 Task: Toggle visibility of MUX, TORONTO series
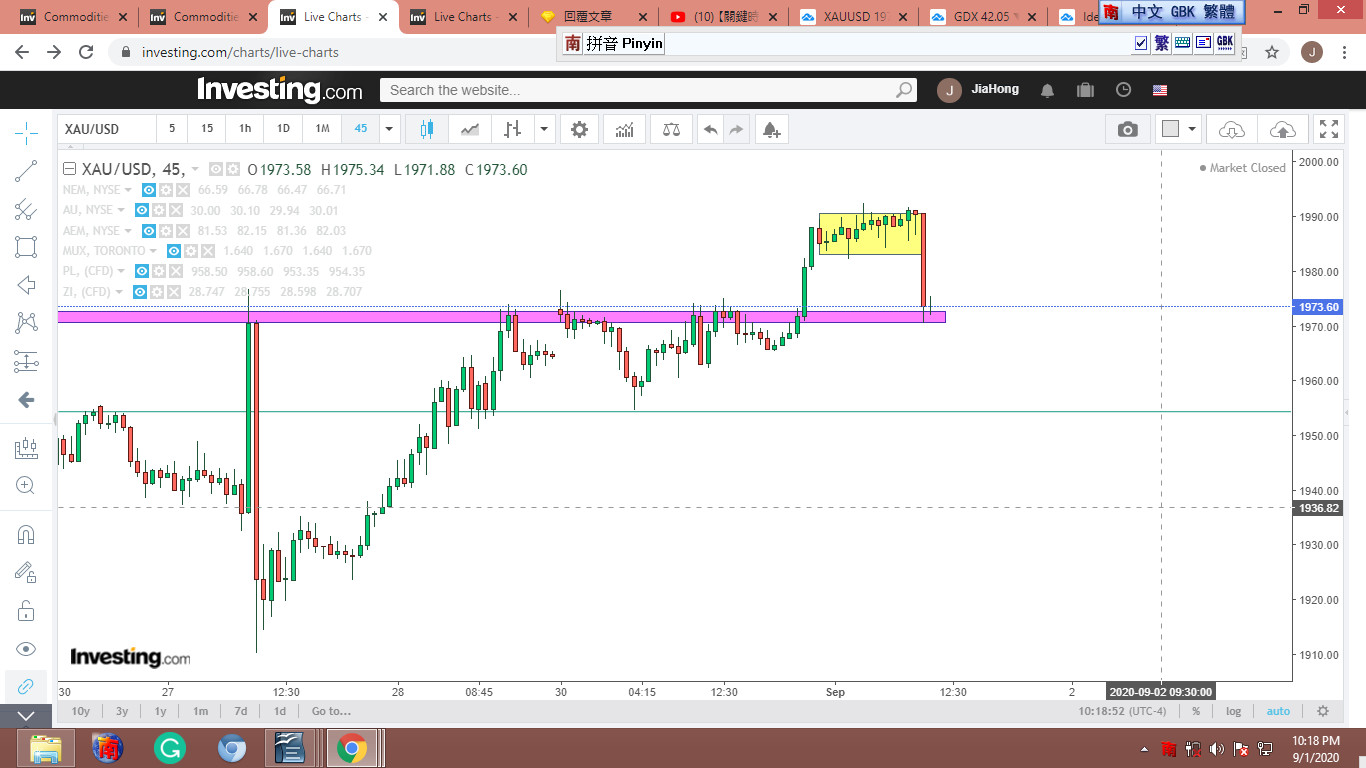[175, 251]
